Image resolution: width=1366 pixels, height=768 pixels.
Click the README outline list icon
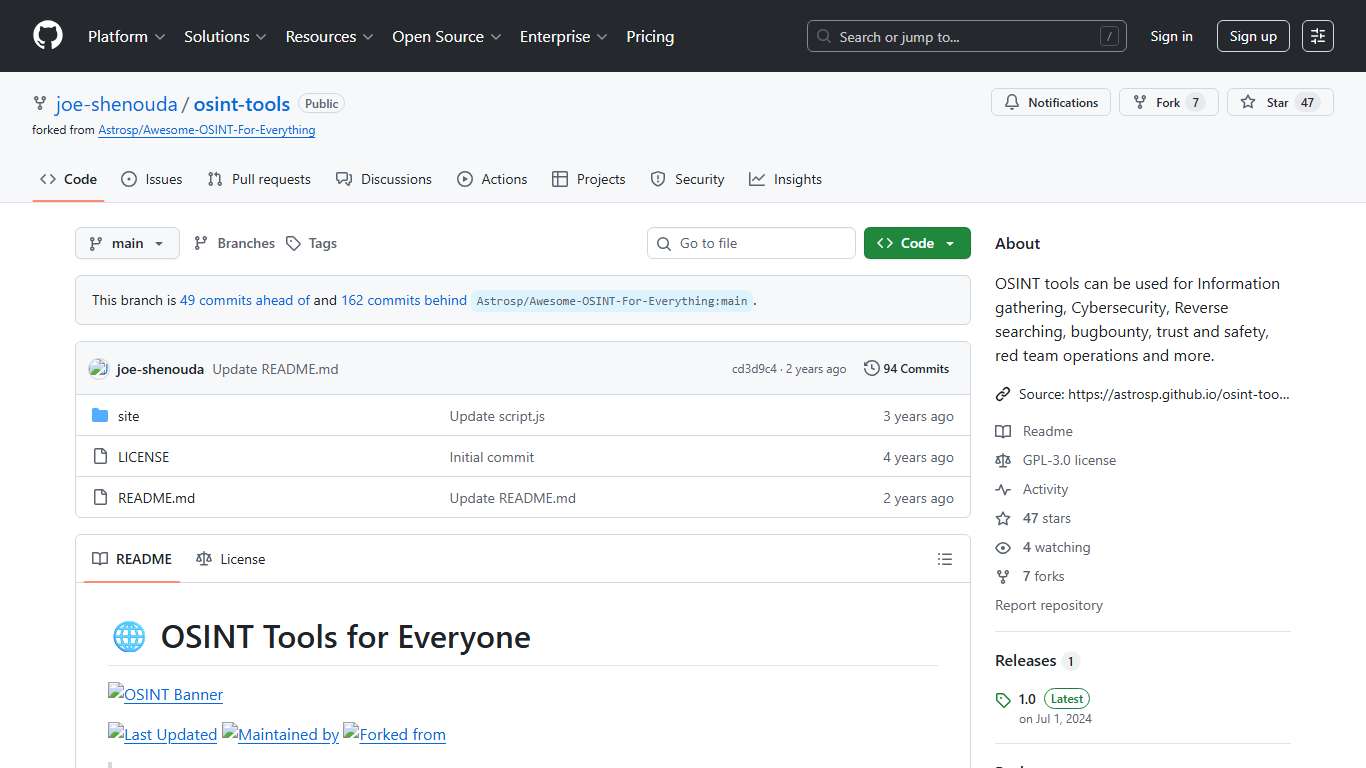pyautogui.click(x=944, y=559)
